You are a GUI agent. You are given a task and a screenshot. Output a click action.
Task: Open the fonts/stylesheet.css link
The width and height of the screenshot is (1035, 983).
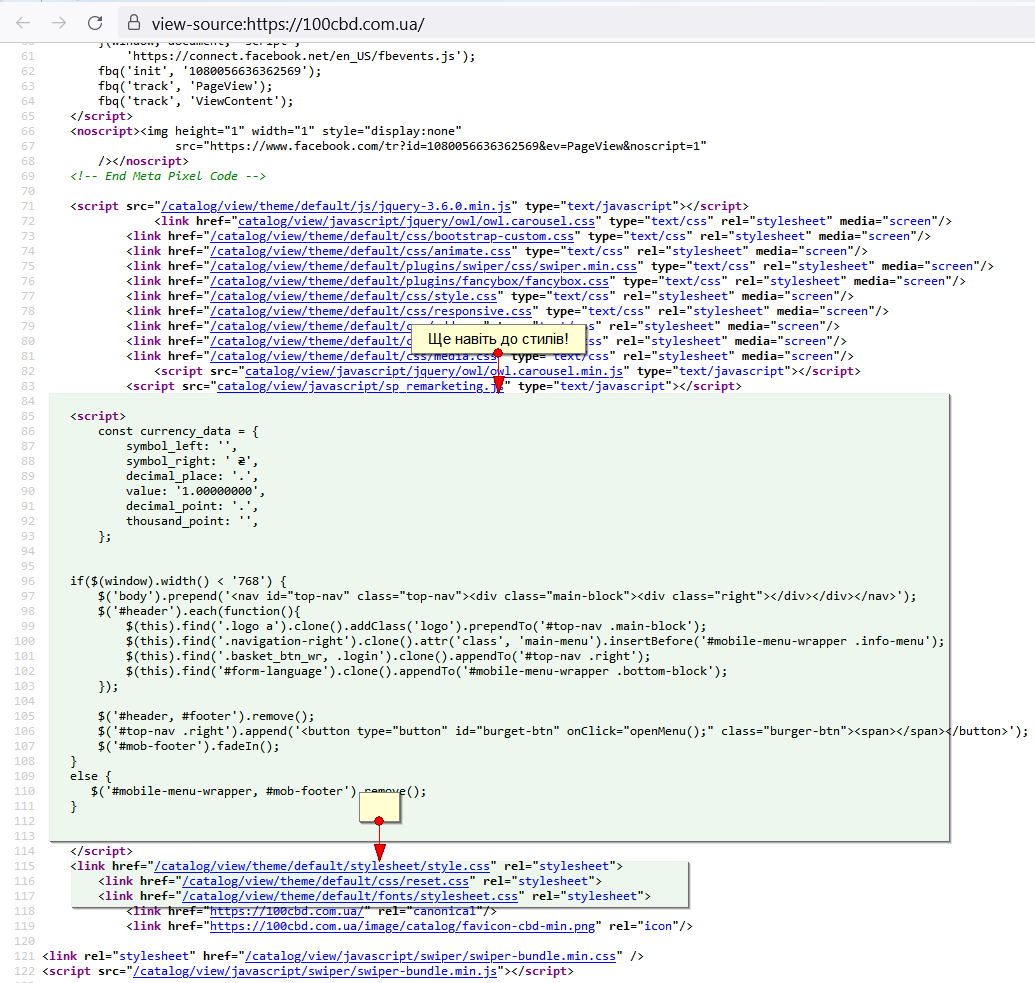tap(350, 897)
